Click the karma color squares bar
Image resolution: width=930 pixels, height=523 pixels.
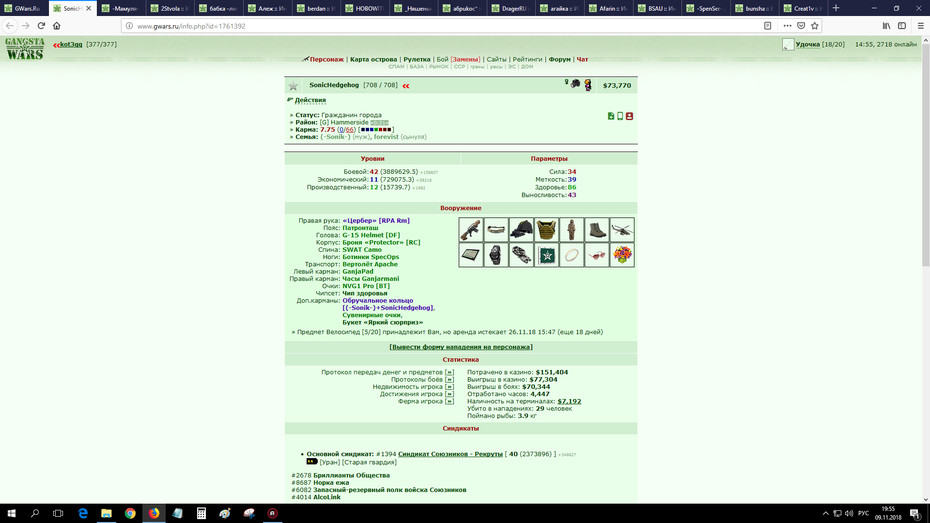[376, 130]
